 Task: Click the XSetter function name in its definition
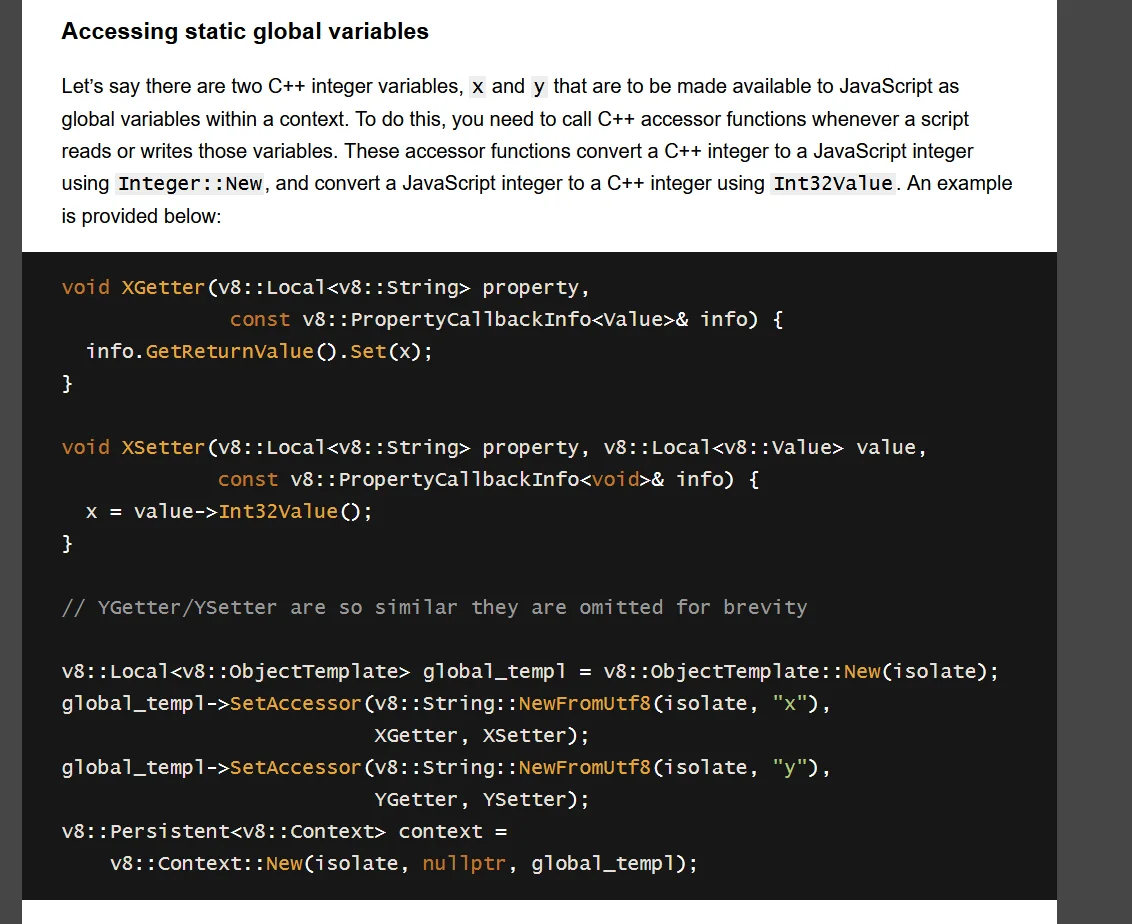(163, 448)
